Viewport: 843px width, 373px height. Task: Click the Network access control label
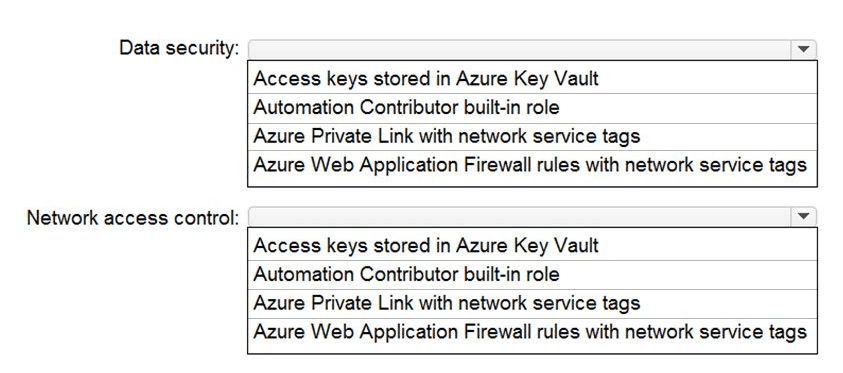(133, 218)
